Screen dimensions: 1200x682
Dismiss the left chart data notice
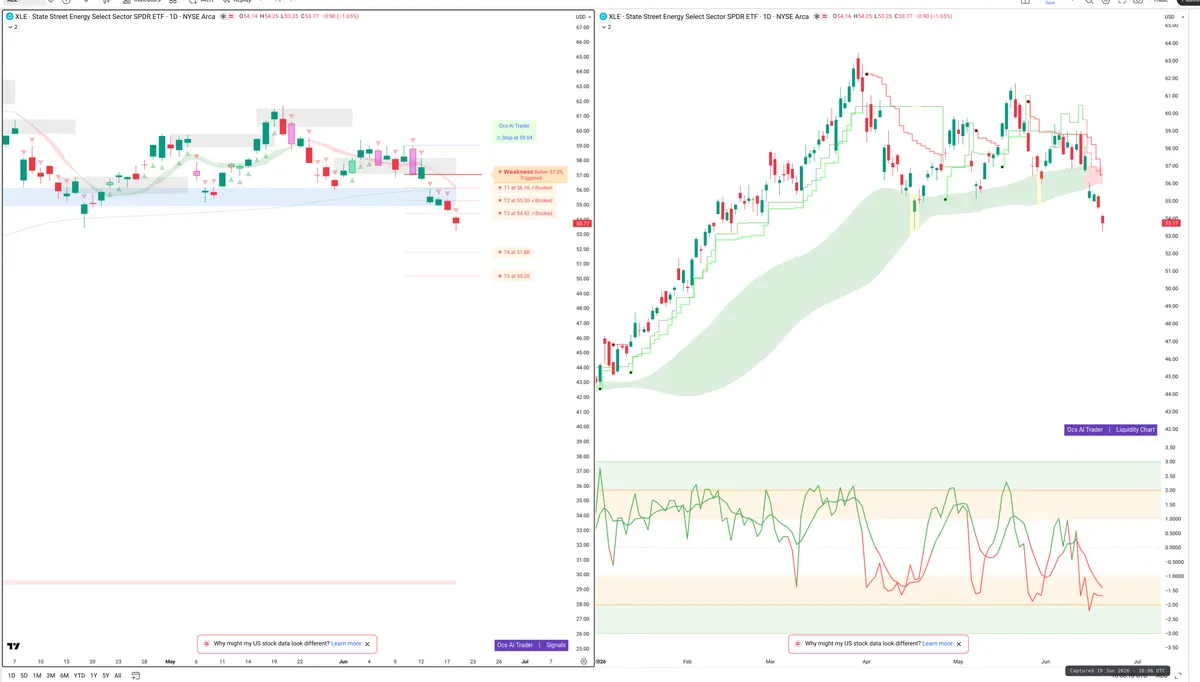click(x=368, y=644)
